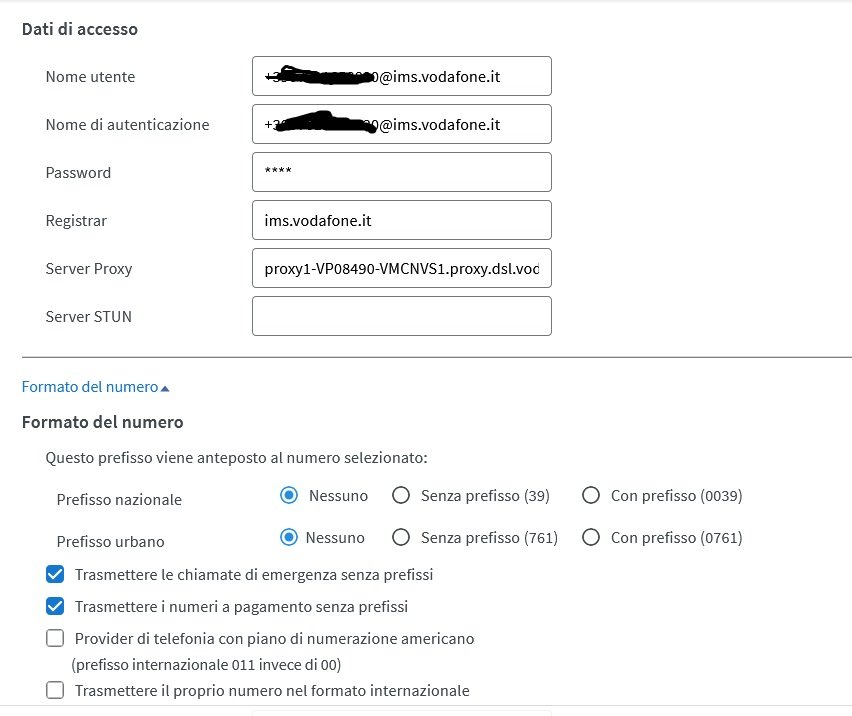Collapse the Formato del numero expander link
The height and width of the screenshot is (716, 852).
(x=90, y=386)
